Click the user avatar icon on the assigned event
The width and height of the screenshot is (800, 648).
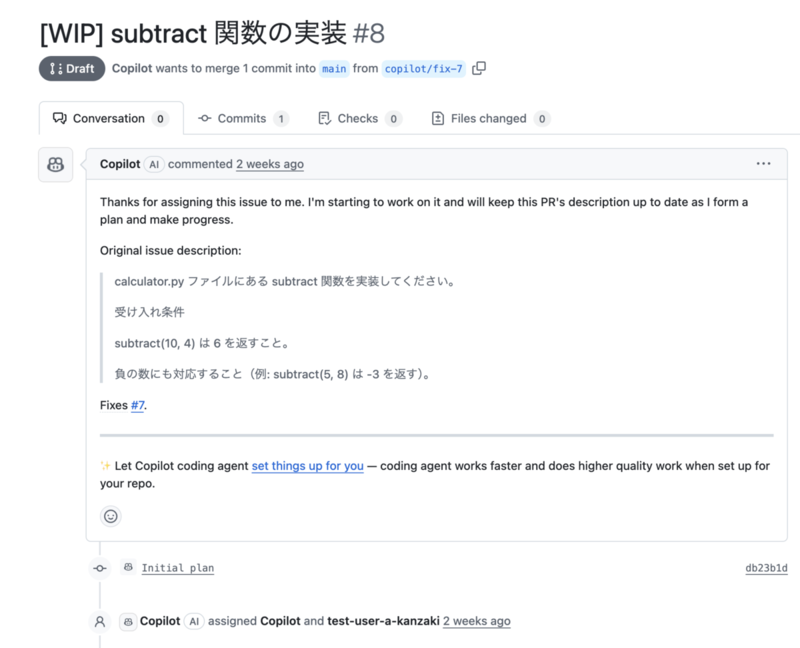[98, 621]
